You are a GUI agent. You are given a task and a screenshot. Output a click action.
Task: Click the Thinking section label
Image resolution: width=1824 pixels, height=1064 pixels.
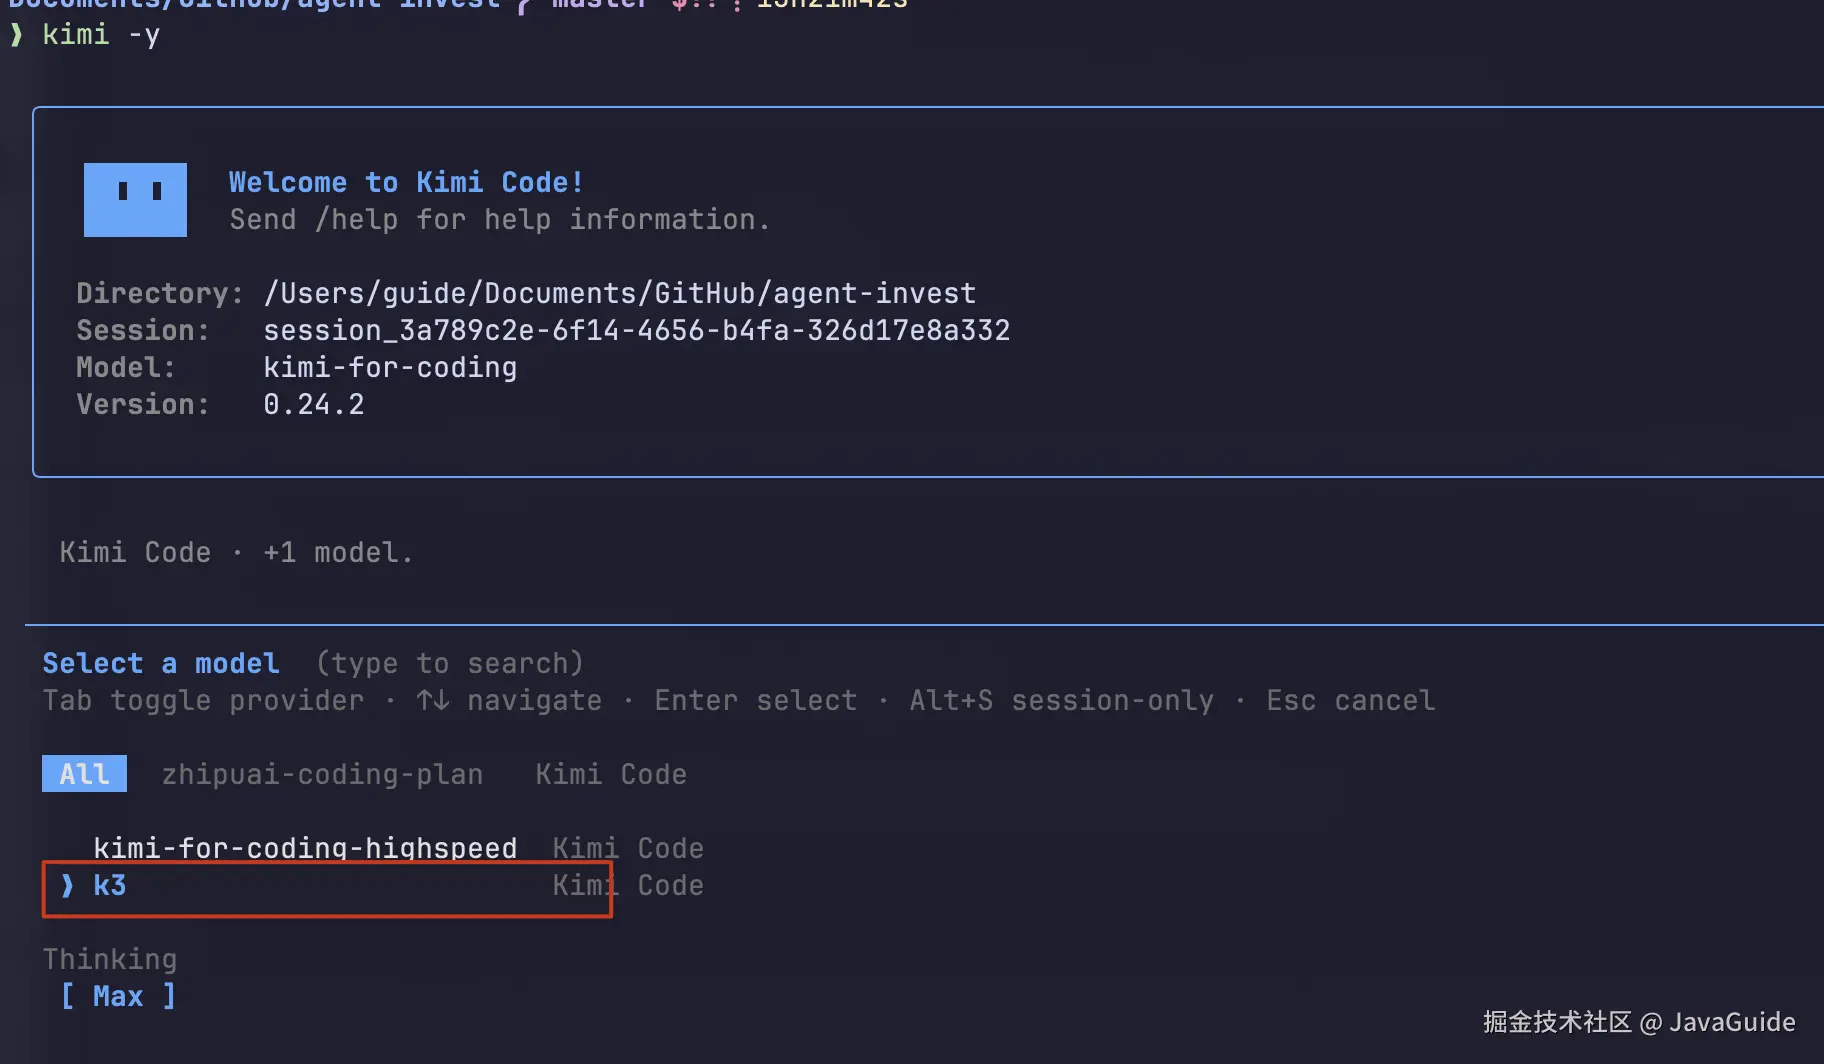pos(110,959)
